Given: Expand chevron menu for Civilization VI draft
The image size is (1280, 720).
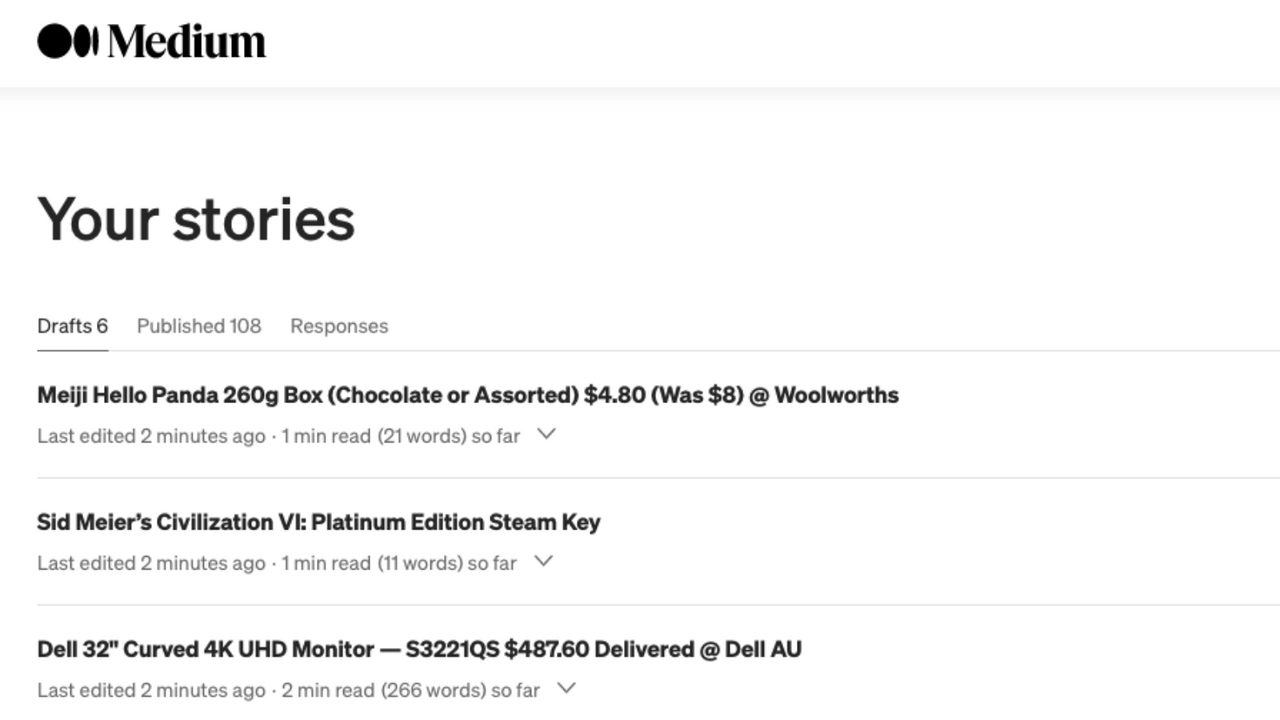Looking at the screenshot, I should coord(543,562).
